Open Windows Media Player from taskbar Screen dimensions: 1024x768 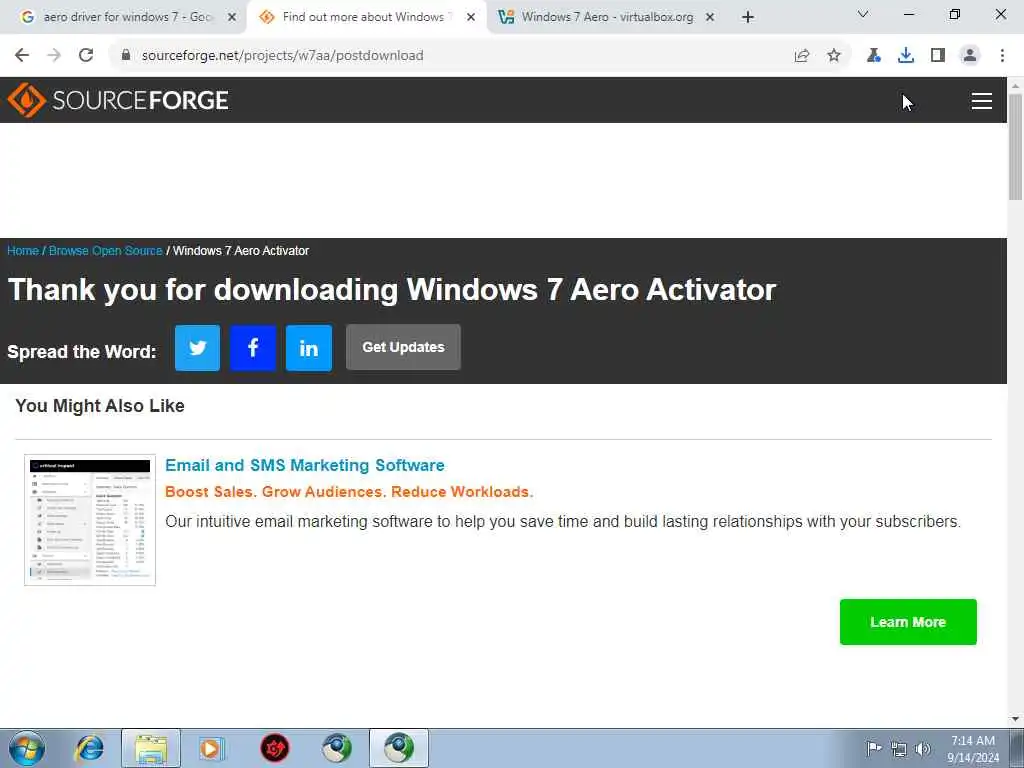pyautogui.click(x=212, y=748)
